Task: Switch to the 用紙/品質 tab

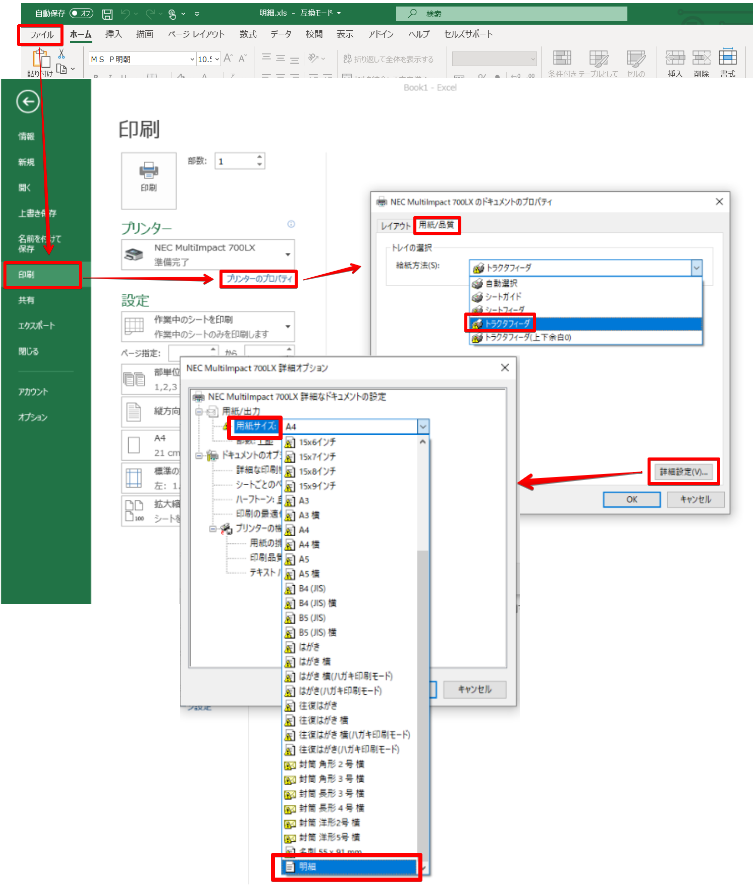Action: (437, 225)
